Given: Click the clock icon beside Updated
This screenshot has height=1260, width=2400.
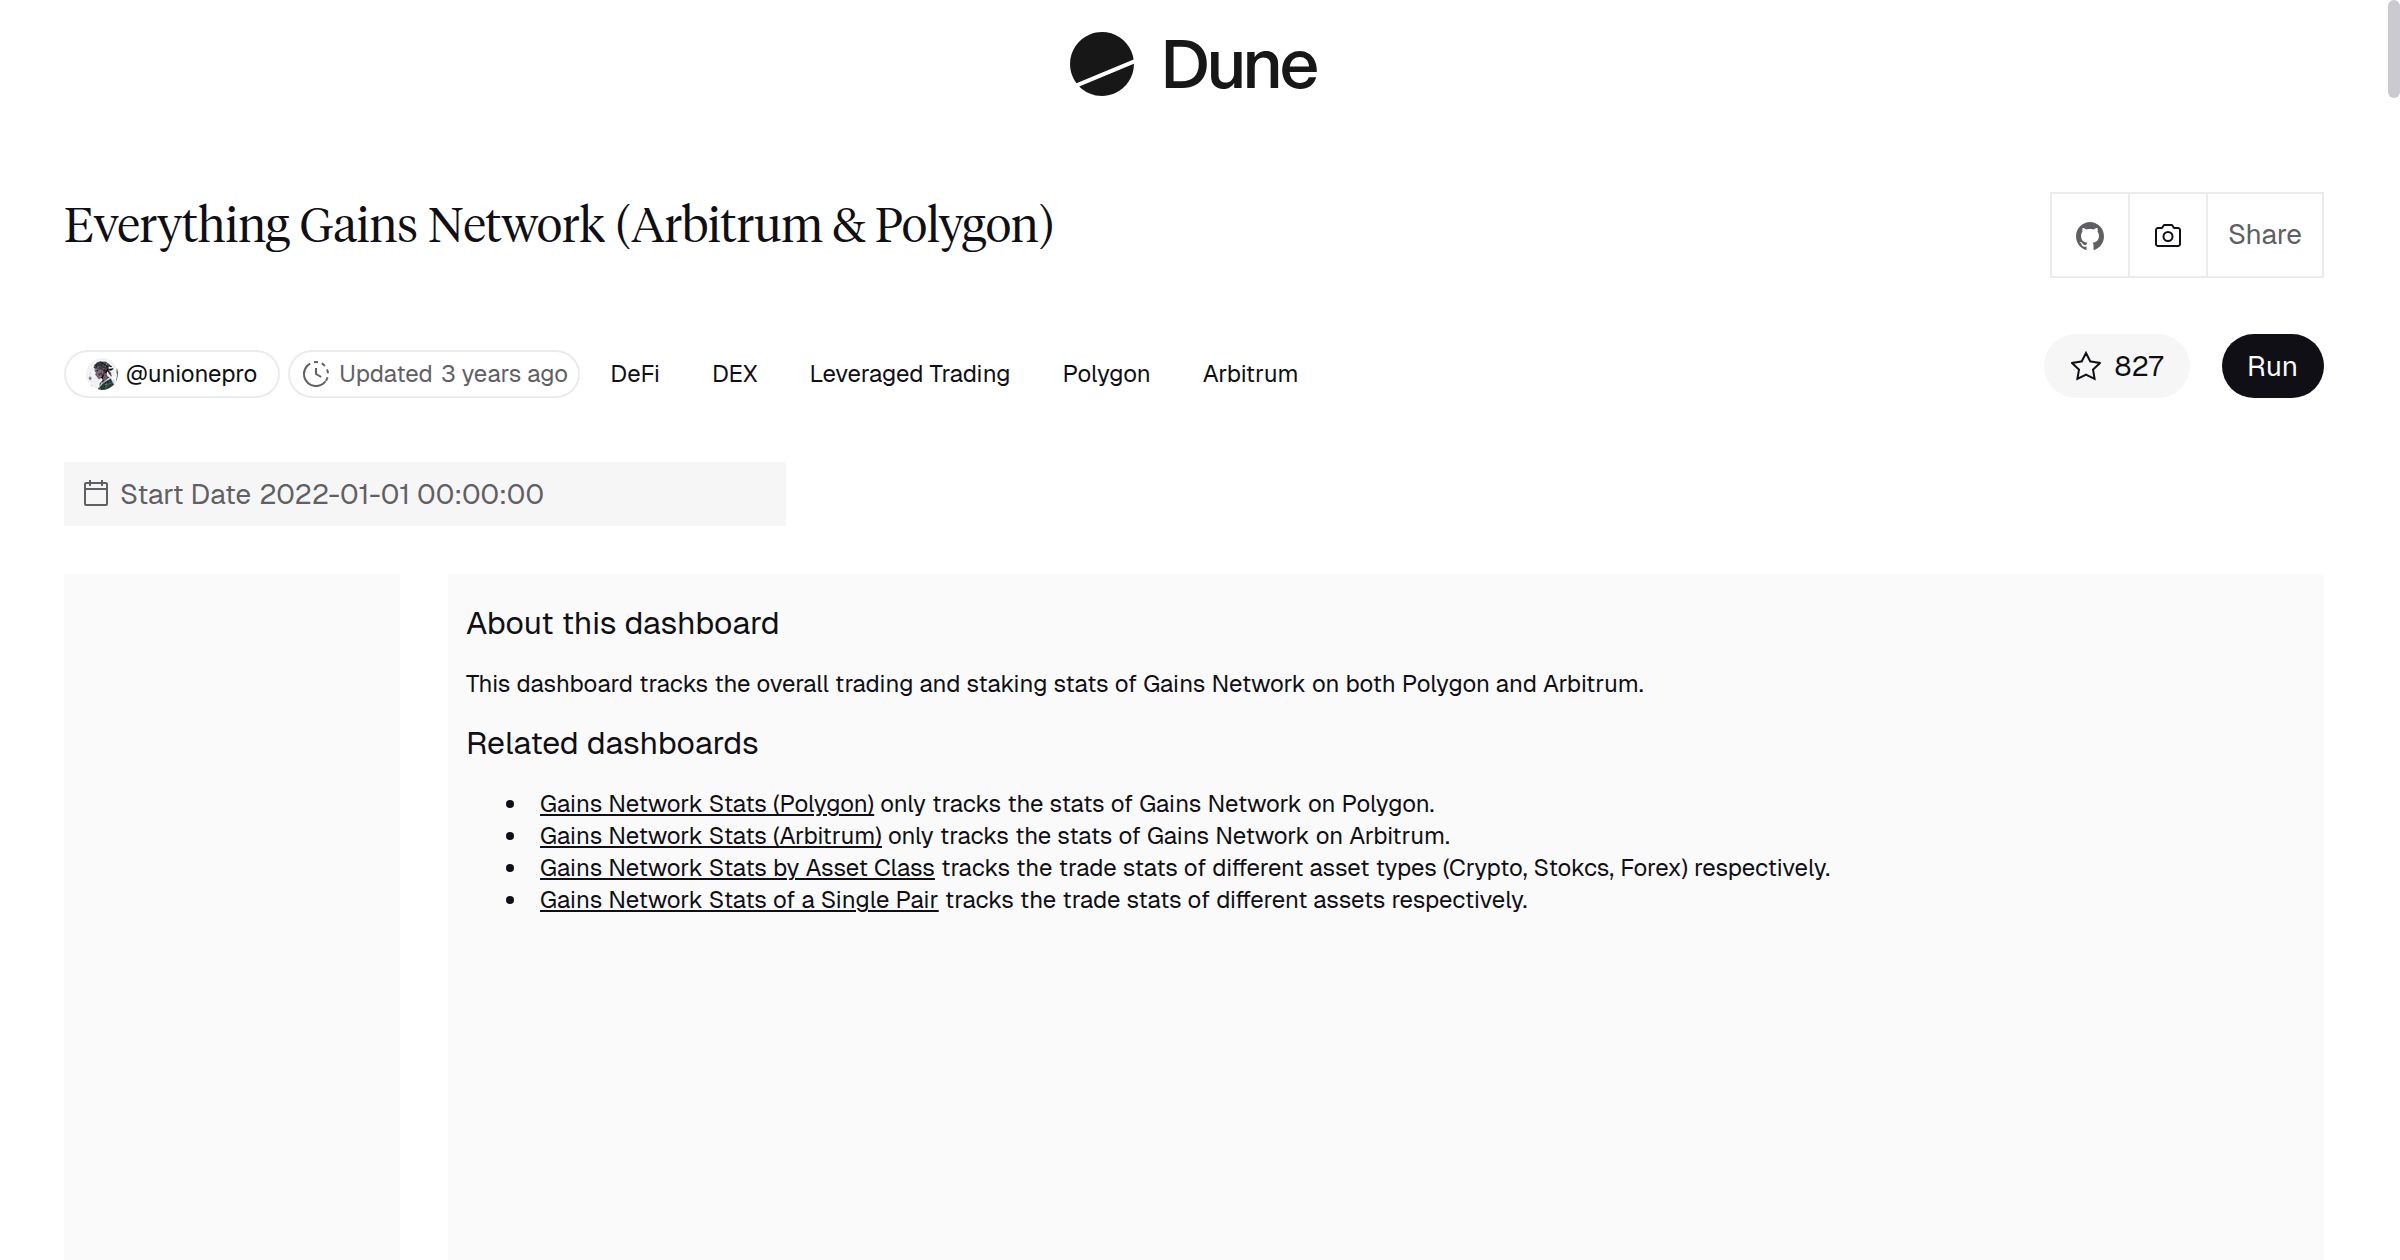Looking at the screenshot, I should pos(315,373).
